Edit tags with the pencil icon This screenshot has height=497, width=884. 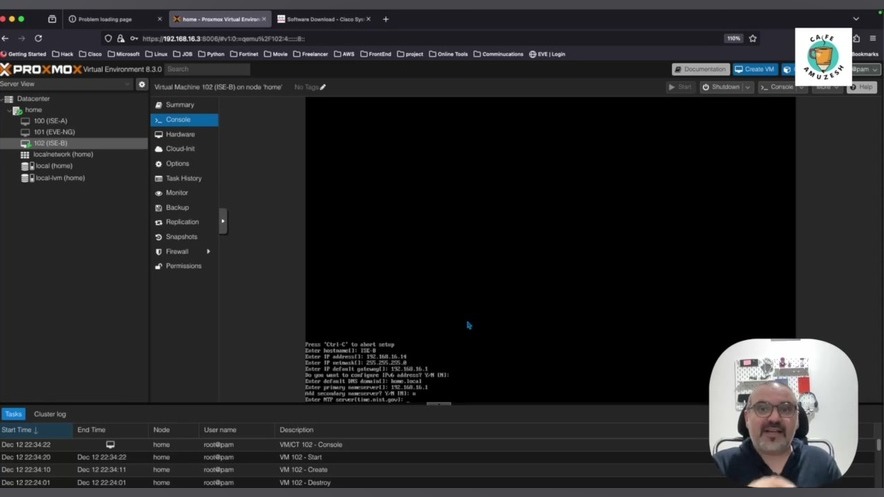[323, 87]
